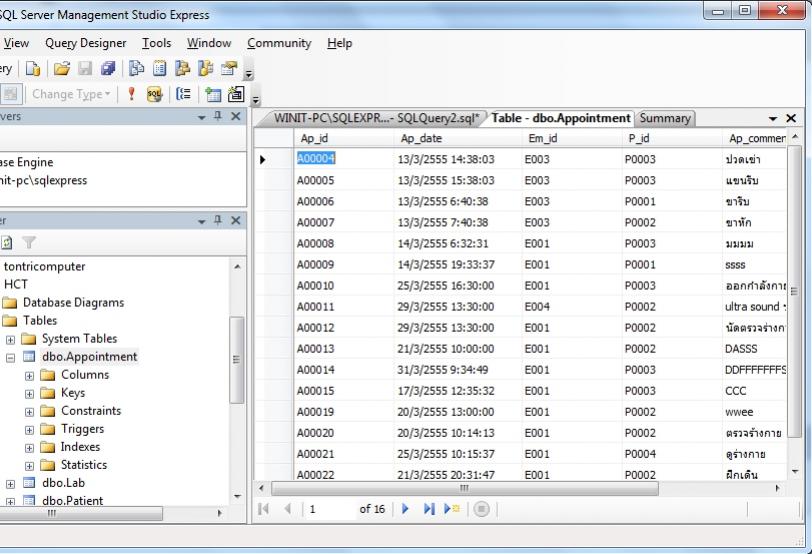The height and width of the screenshot is (554, 812).
Task: Select the A00010 cell
Action: click(x=343, y=286)
